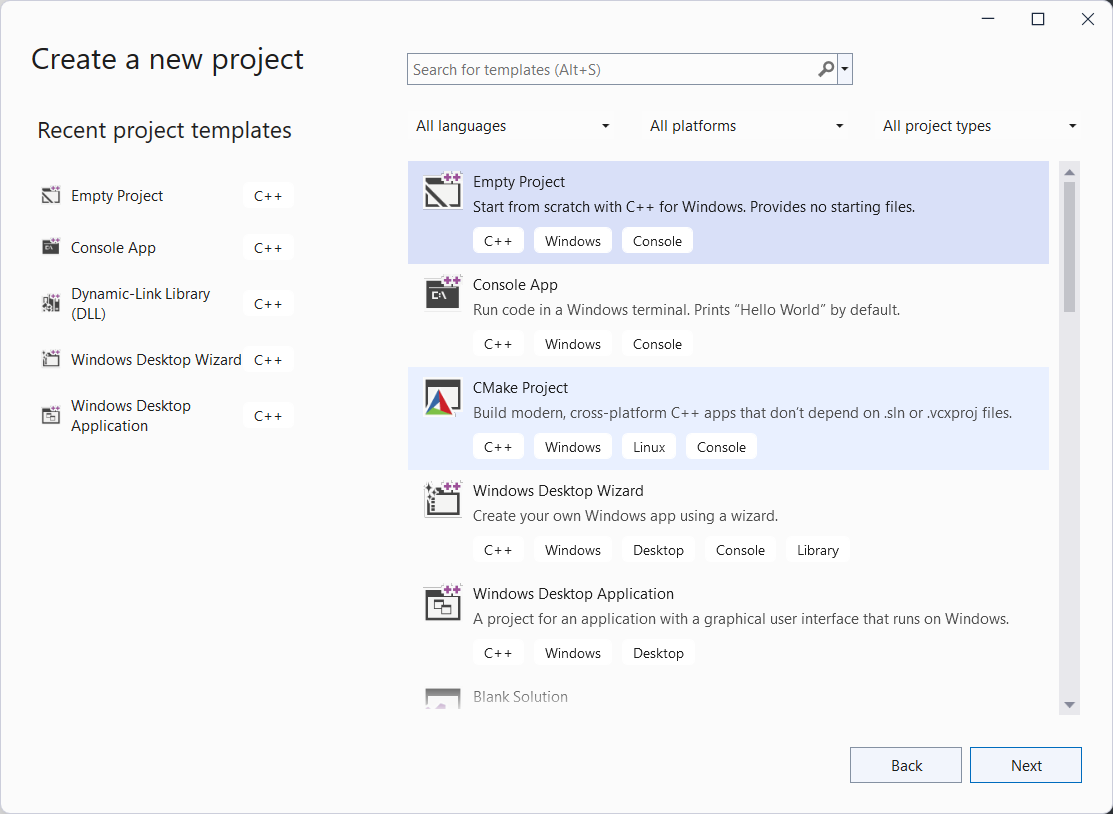Click recent Empty Project icon
The image size is (1113, 814).
[x=51, y=196]
